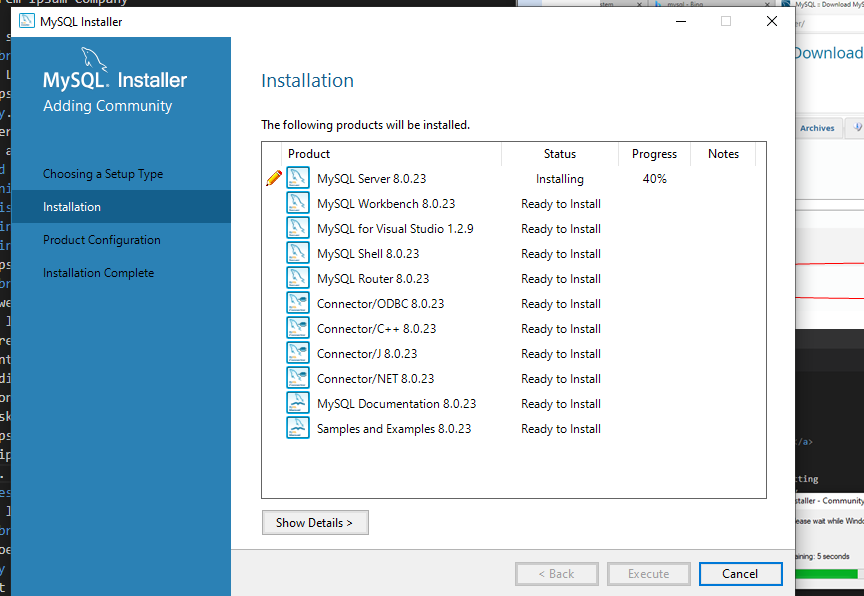
Task: Expand installation log with Show Details
Action: pyautogui.click(x=315, y=523)
